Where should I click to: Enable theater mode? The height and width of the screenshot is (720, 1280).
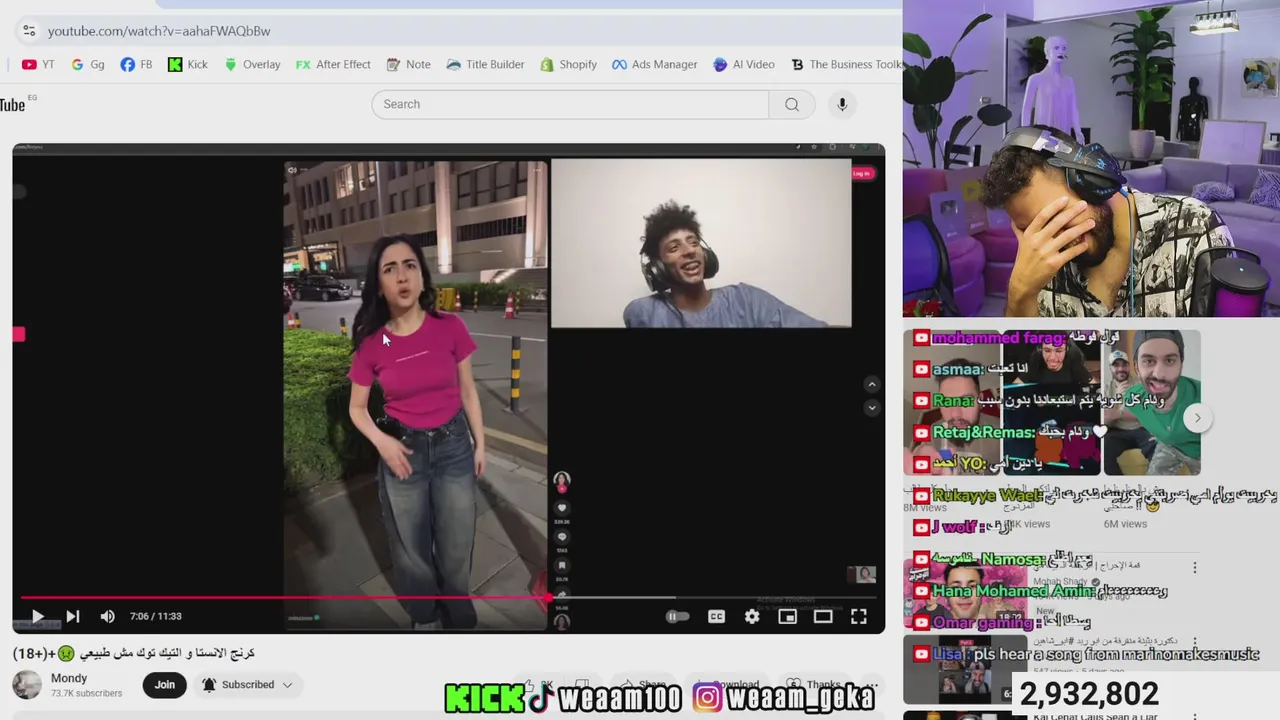pos(823,617)
